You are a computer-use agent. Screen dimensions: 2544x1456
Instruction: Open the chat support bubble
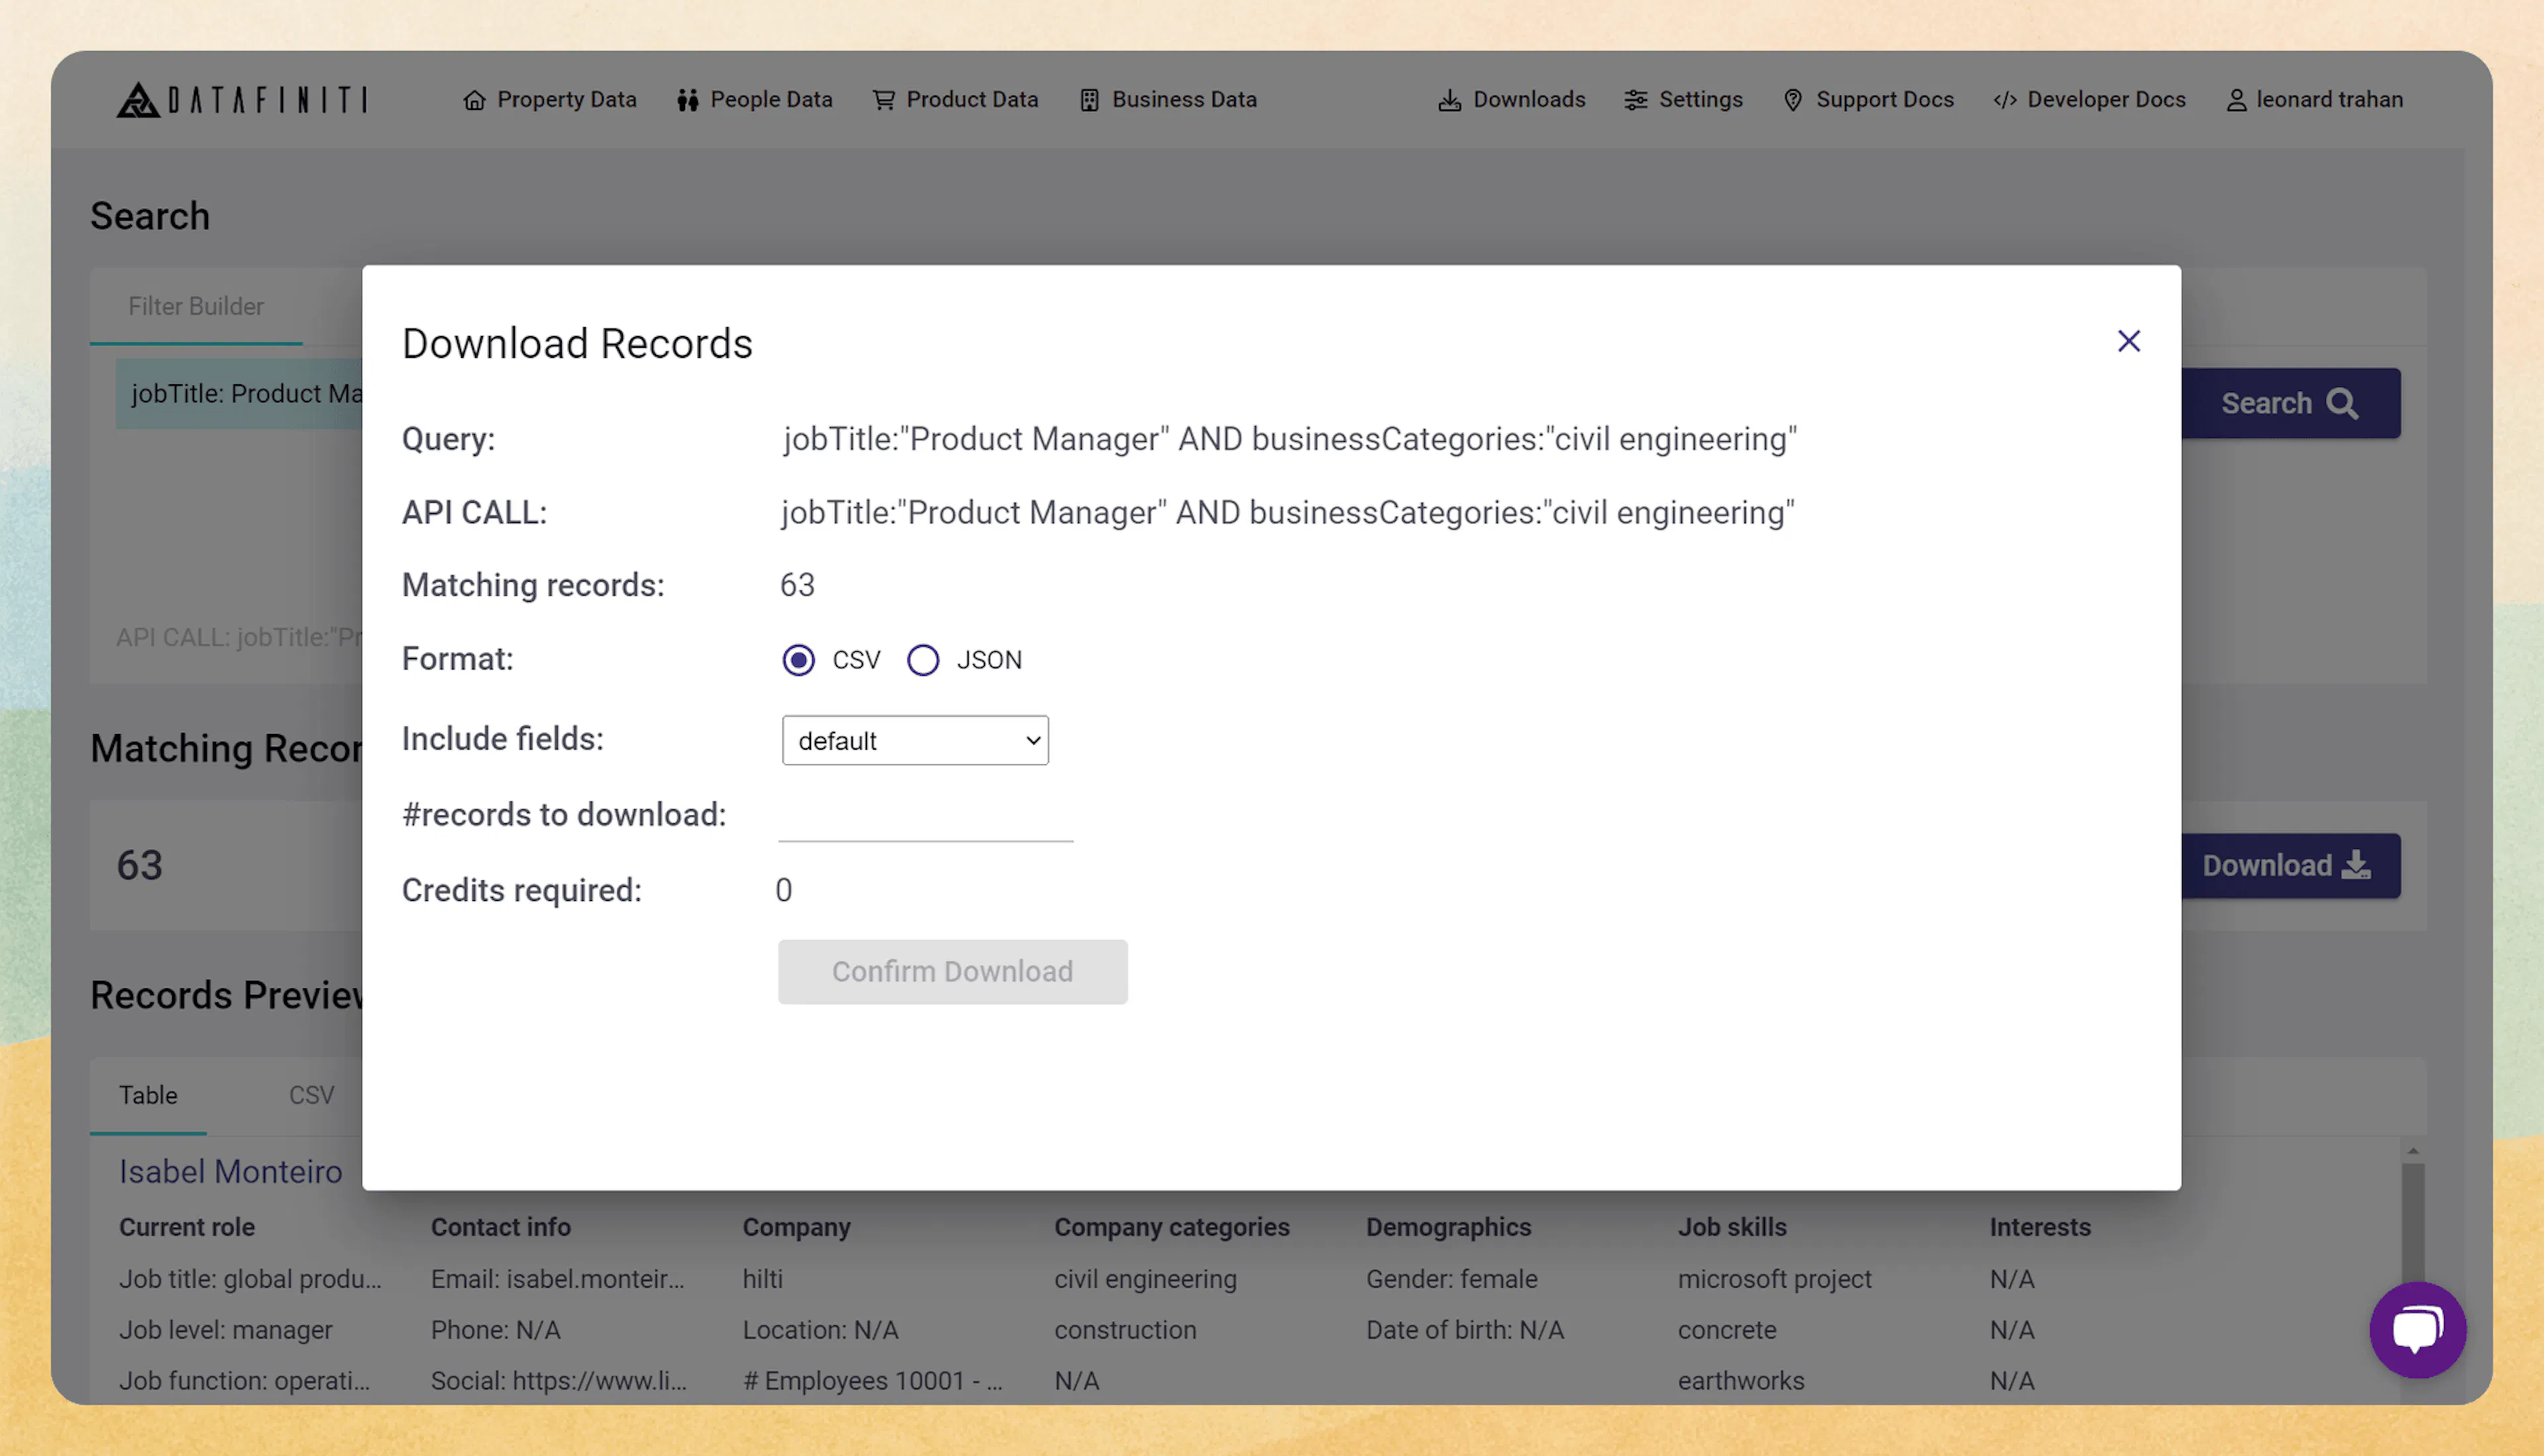pyautogui.click(x=2418, y=1330)
